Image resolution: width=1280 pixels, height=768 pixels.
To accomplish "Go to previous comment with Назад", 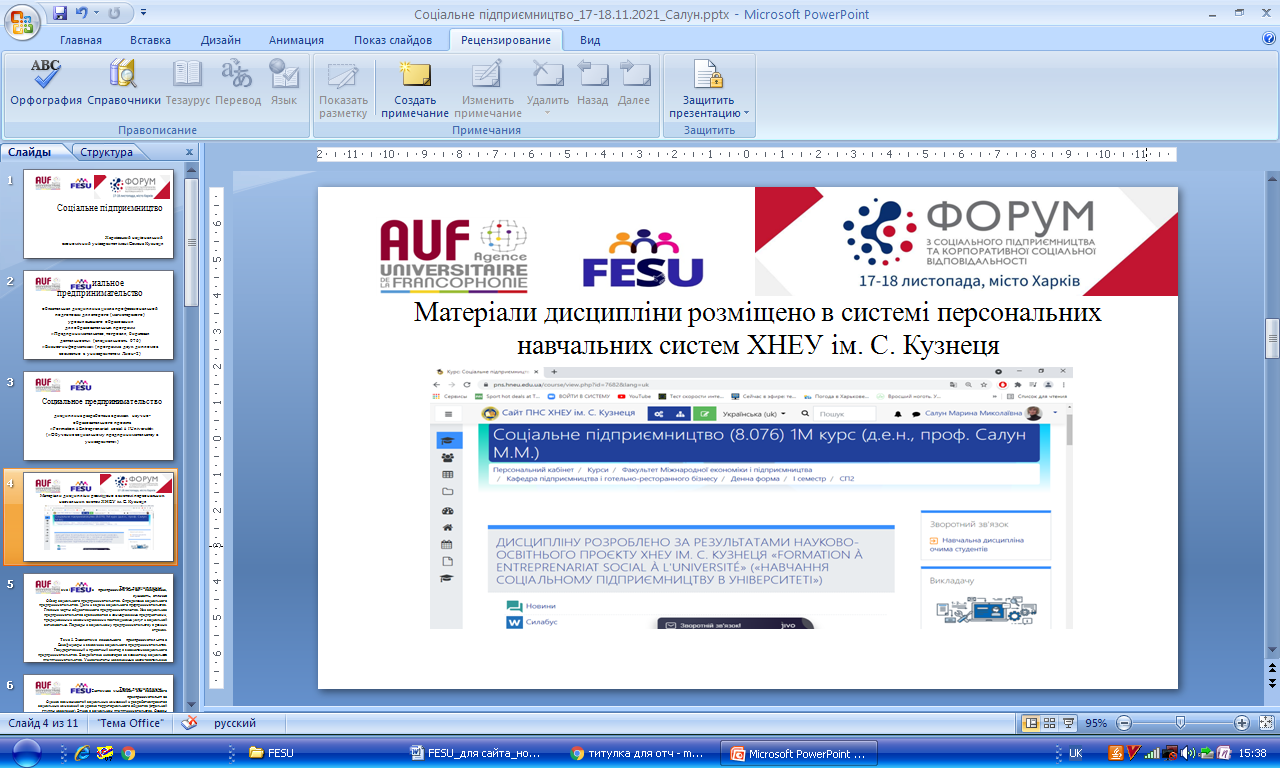I will (592, 83).
